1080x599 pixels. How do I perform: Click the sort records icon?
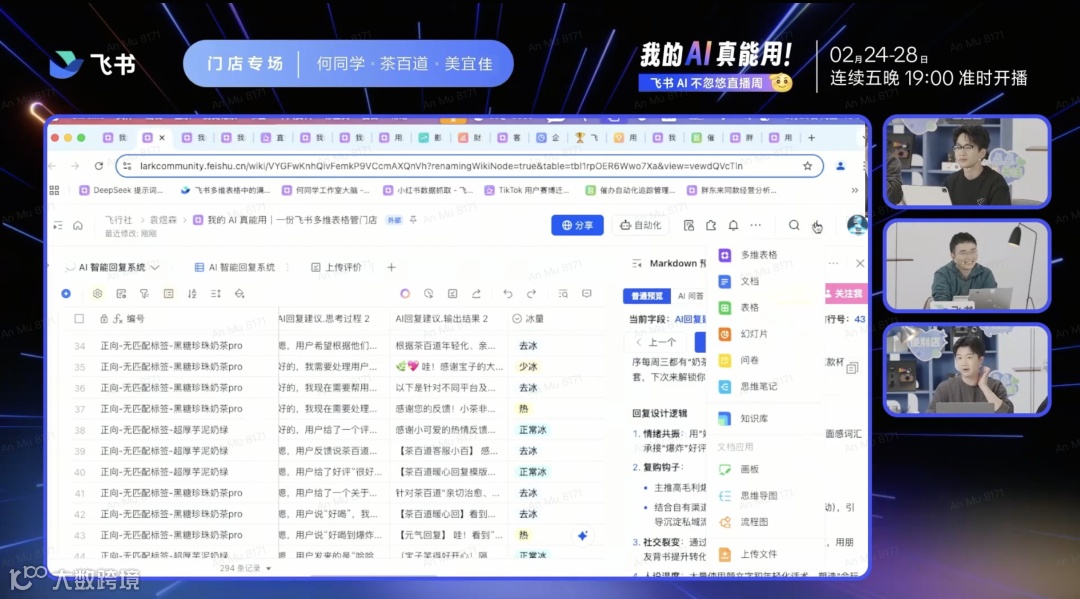click(192, 294)
